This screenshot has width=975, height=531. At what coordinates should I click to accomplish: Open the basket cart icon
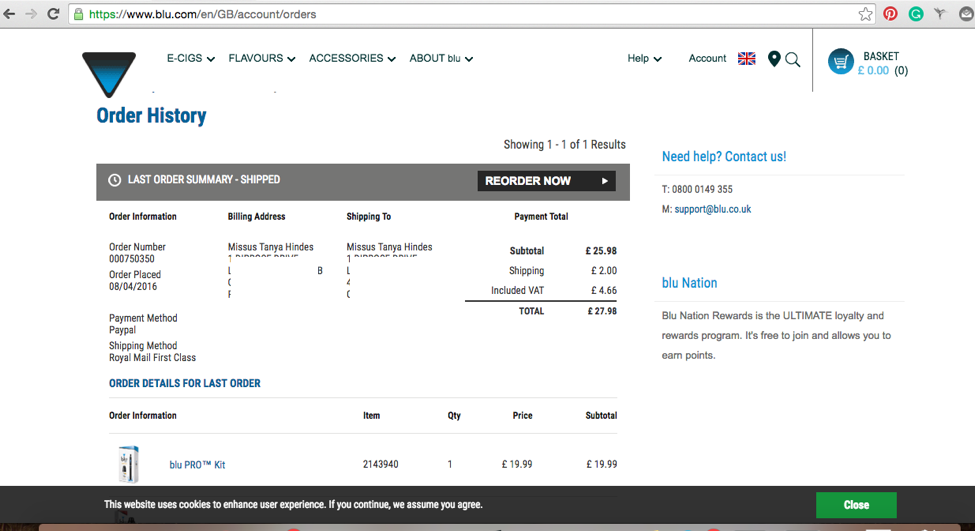tap(840, 62)
